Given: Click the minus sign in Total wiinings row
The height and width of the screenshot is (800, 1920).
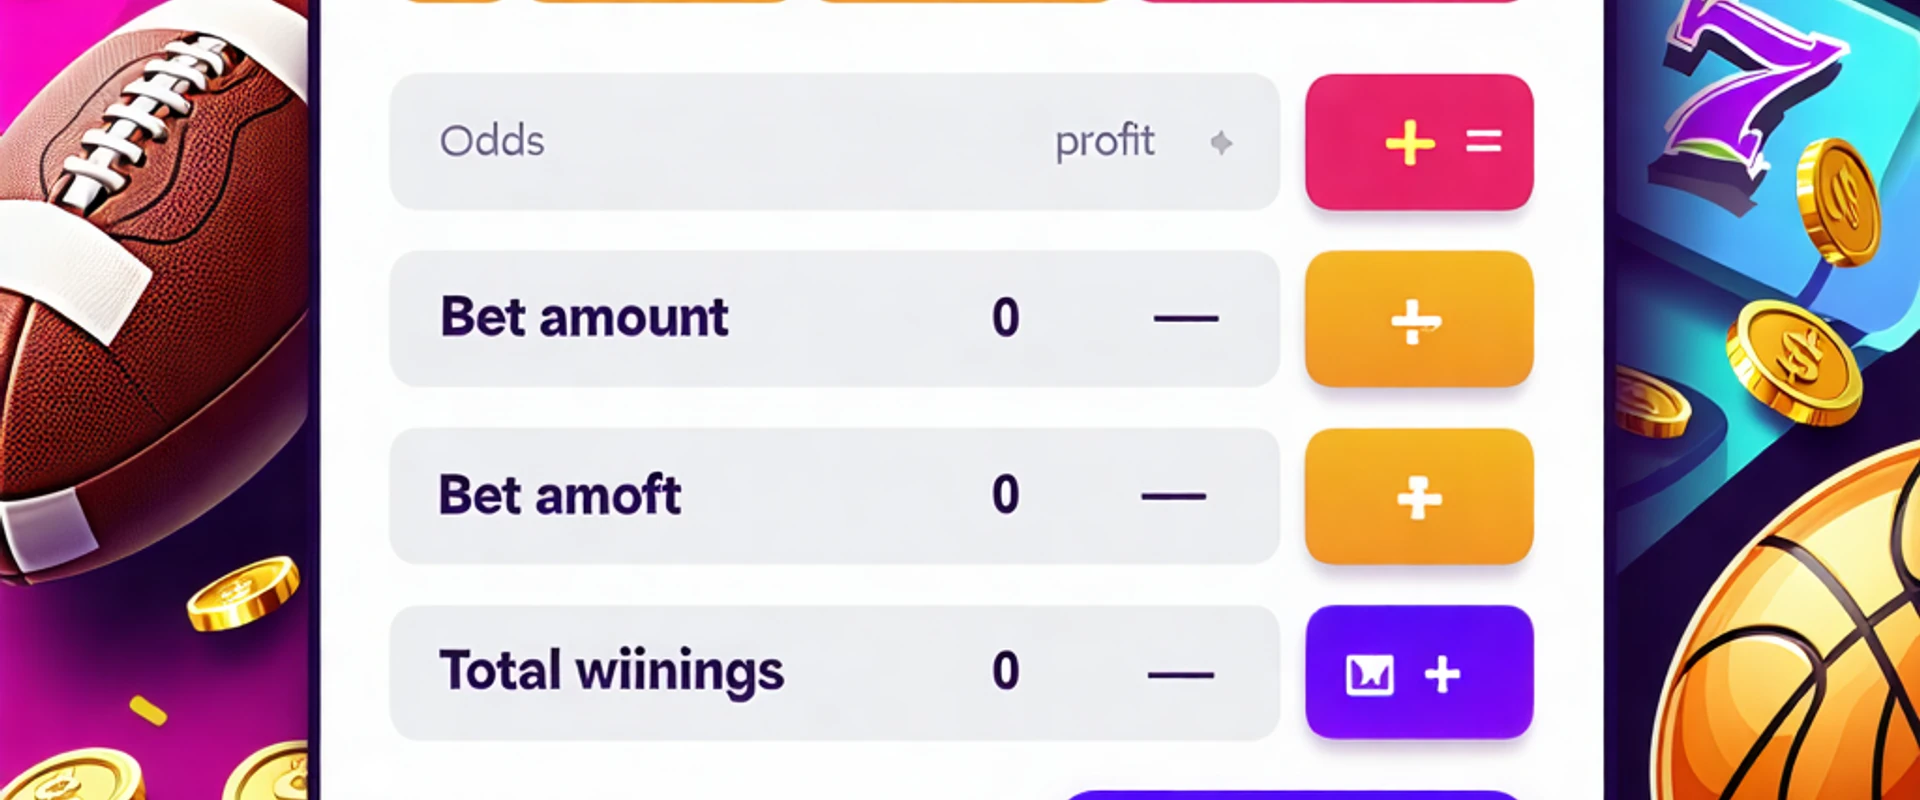Looking at the screenshot, I should click(x=1180, y=674).
